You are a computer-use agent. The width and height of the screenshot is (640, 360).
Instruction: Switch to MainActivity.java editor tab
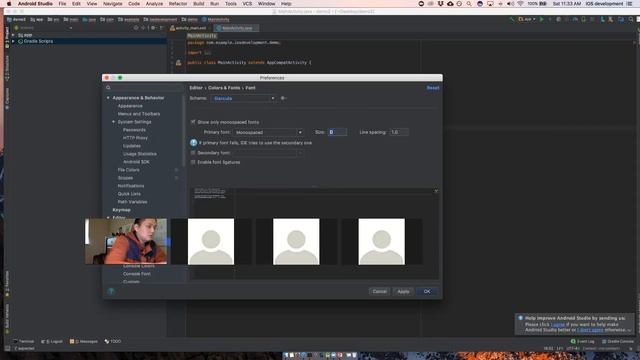point(235,28)
